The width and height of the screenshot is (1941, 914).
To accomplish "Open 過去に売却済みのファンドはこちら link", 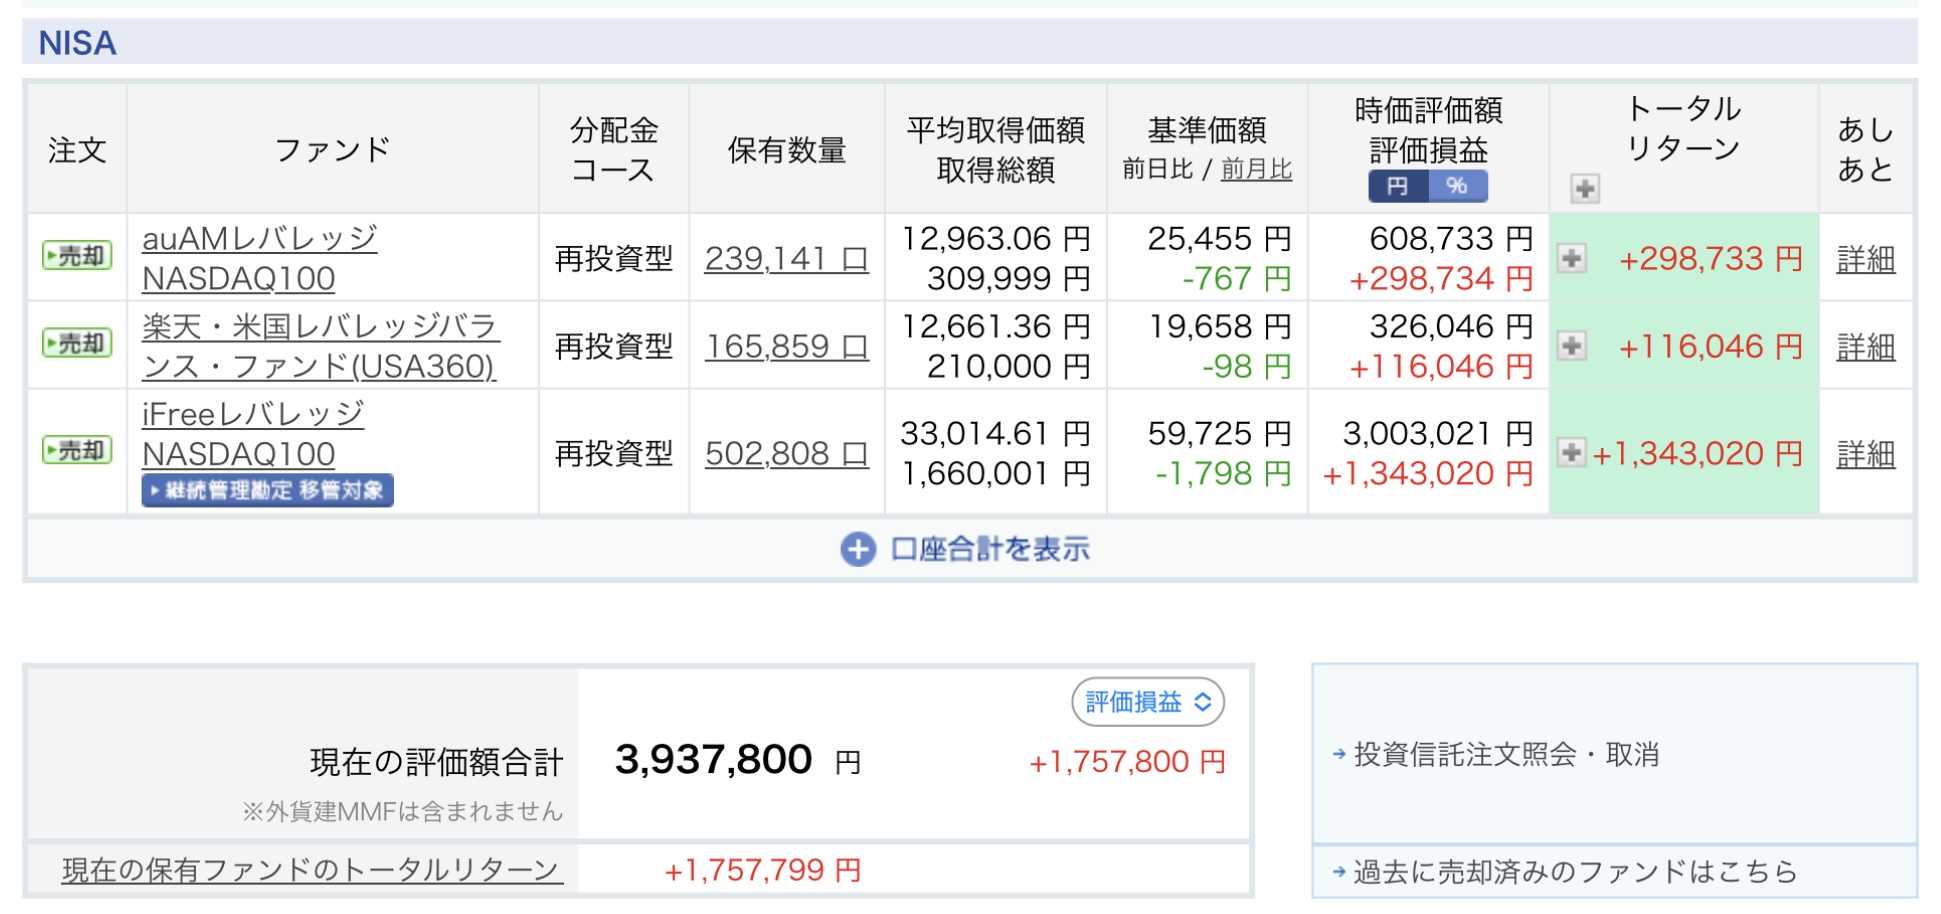I will tap(1574, 872).
